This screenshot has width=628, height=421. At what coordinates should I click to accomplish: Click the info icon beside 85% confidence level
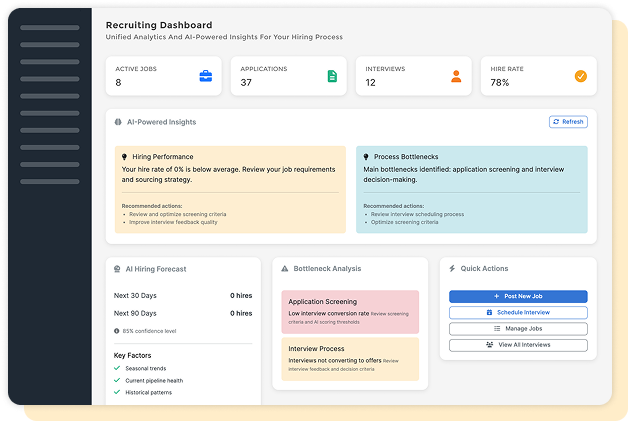(117, 331)
